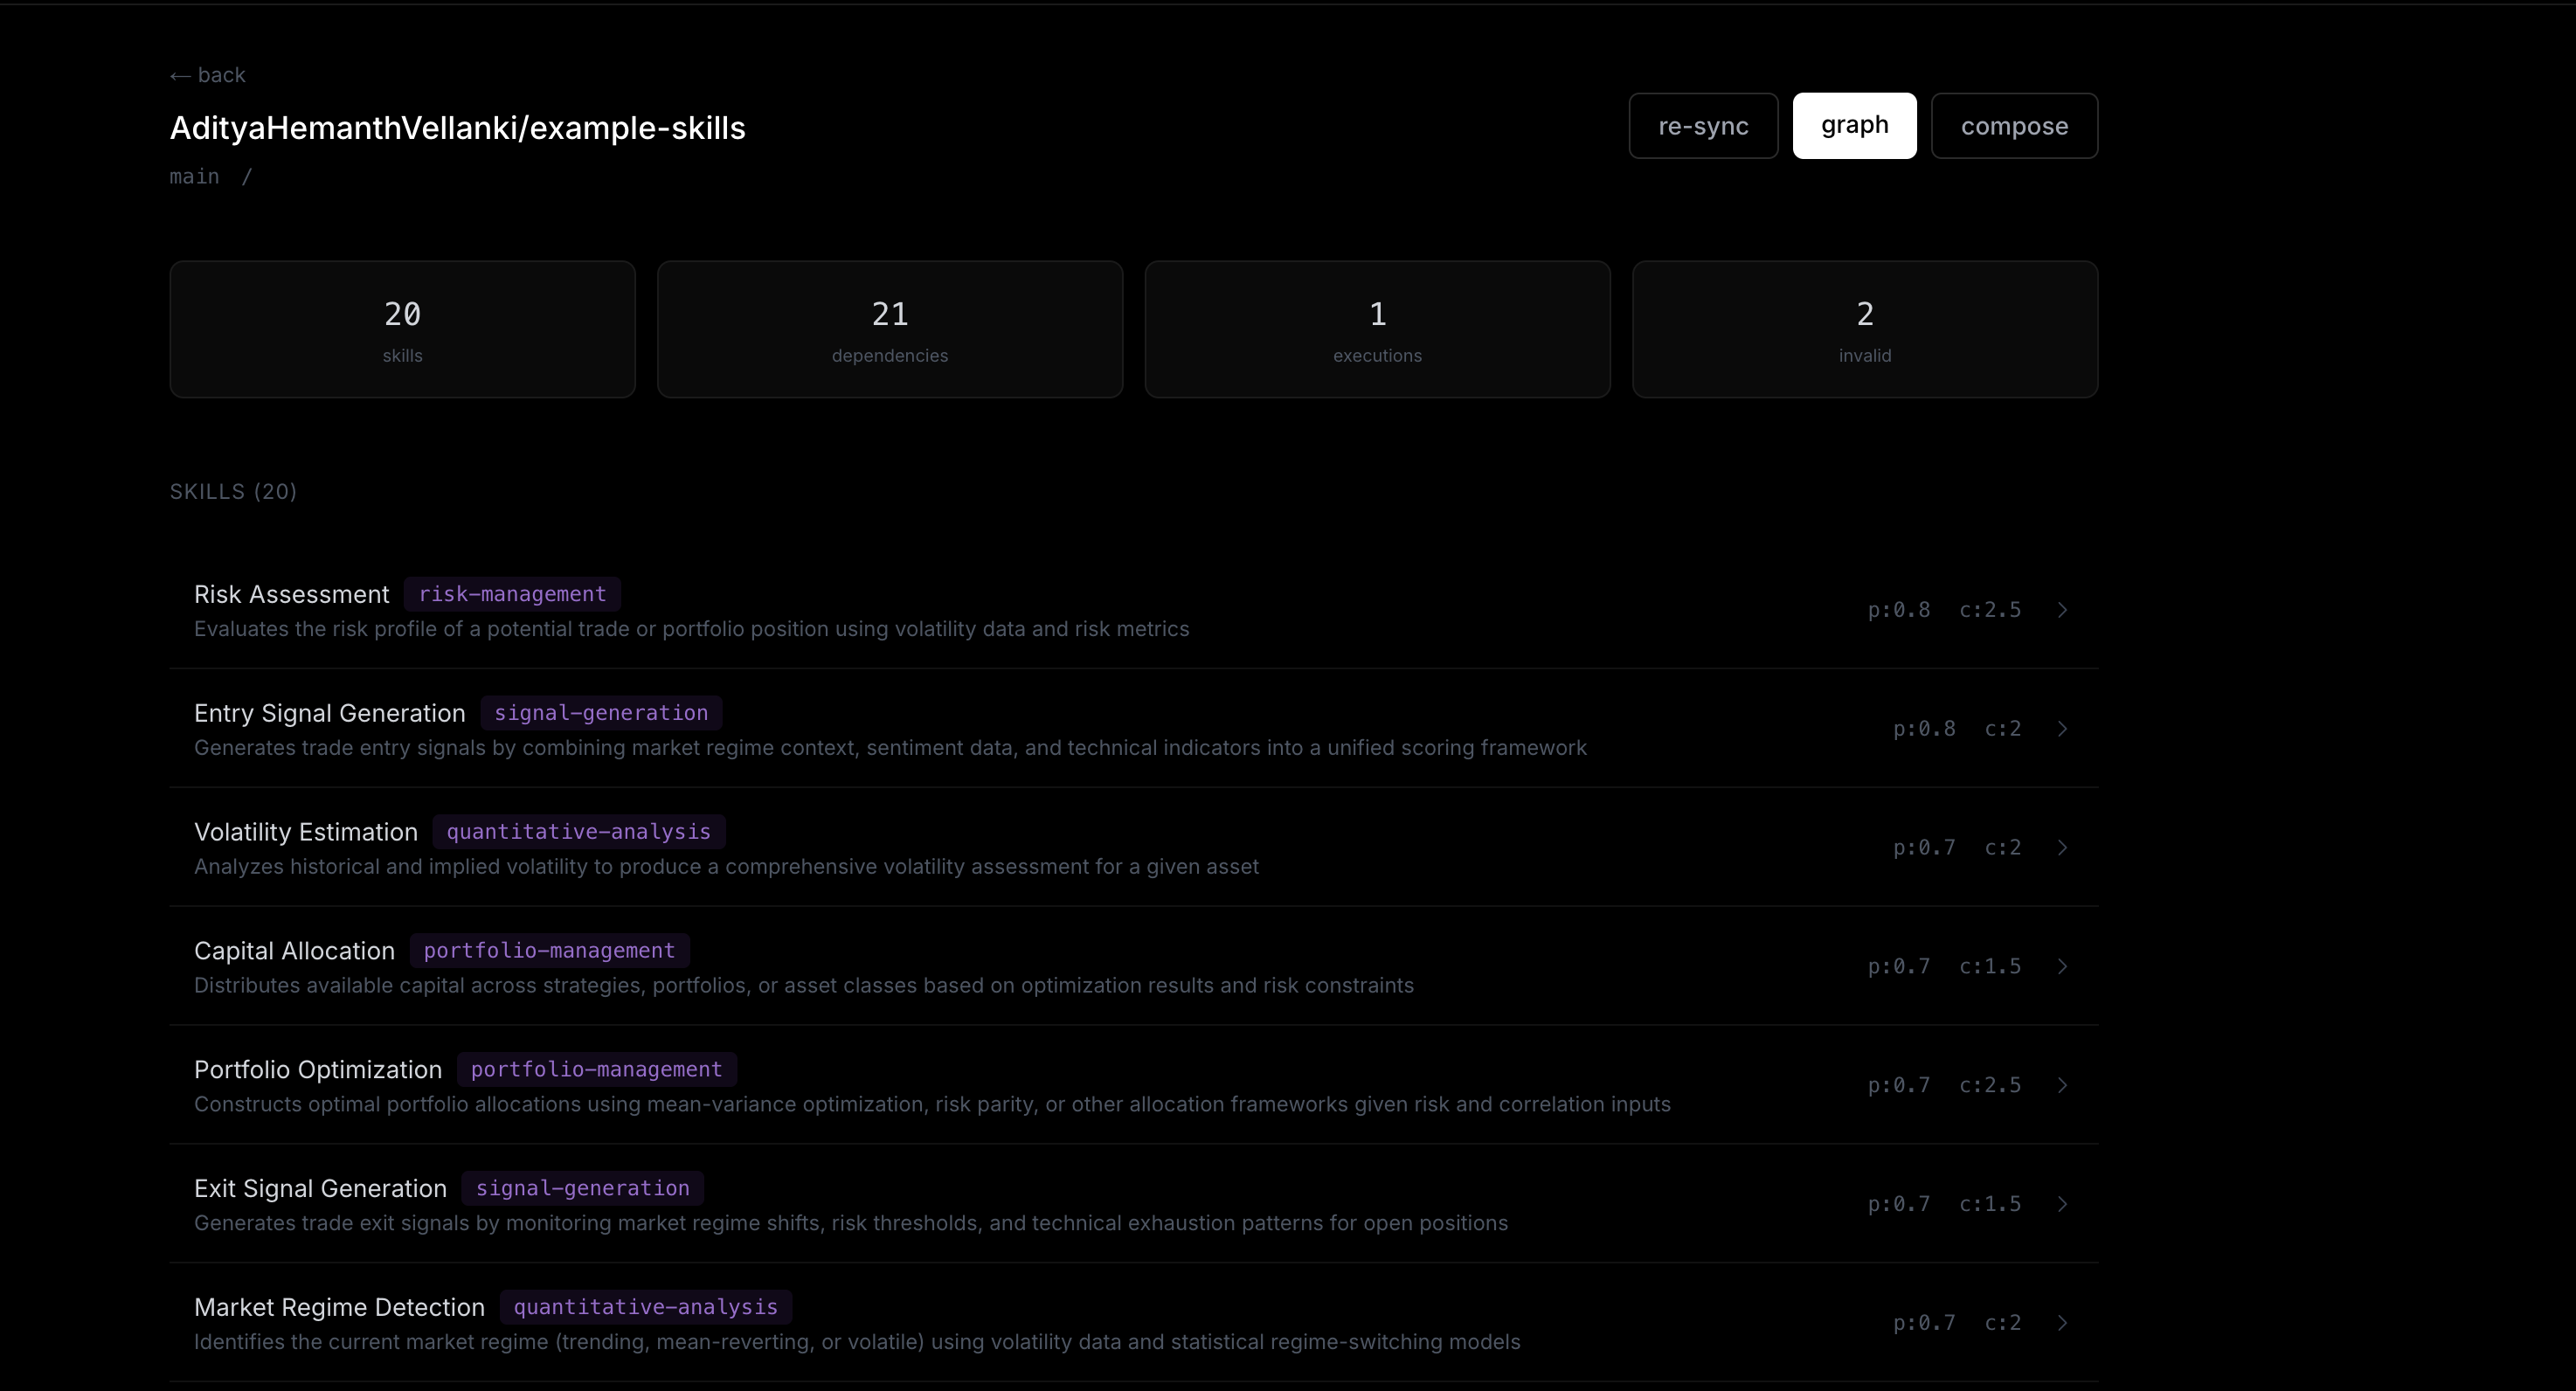This screenshot has height=1391, width=2576.
Task: Open the Exit Signal Generation skill
Action: tap(320, 1189)
